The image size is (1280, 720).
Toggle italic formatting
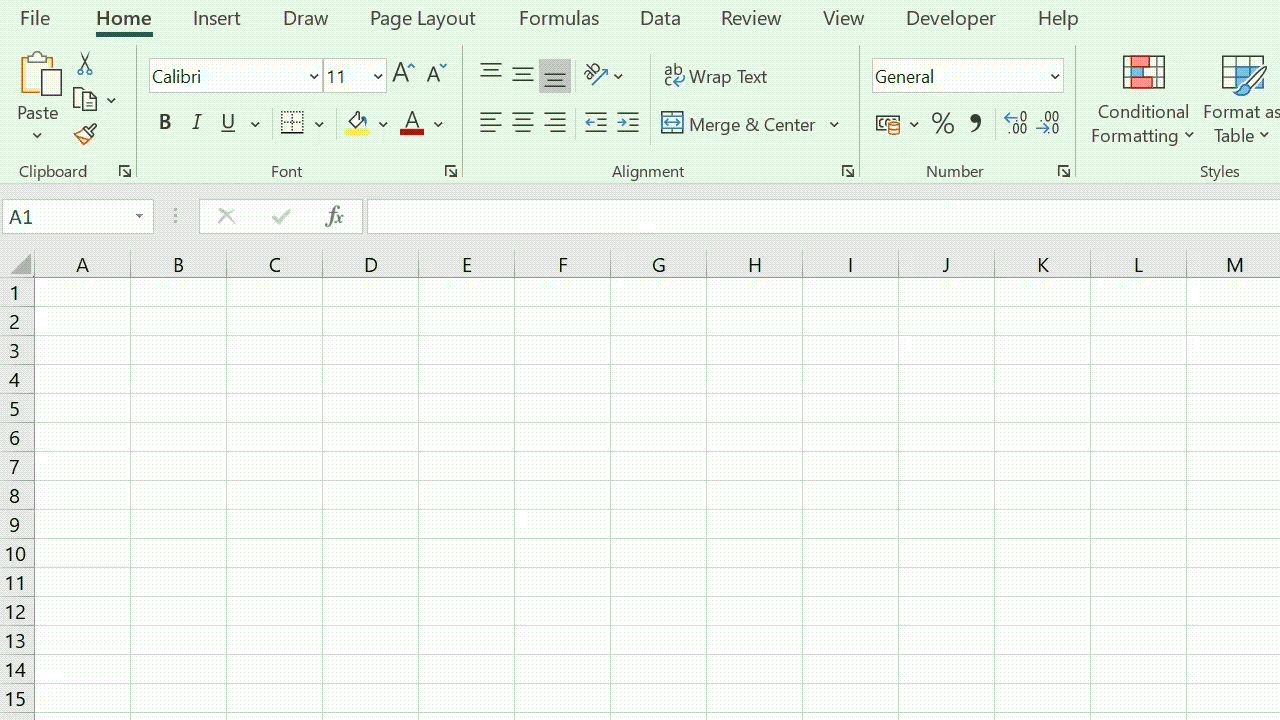coord(196,122)
